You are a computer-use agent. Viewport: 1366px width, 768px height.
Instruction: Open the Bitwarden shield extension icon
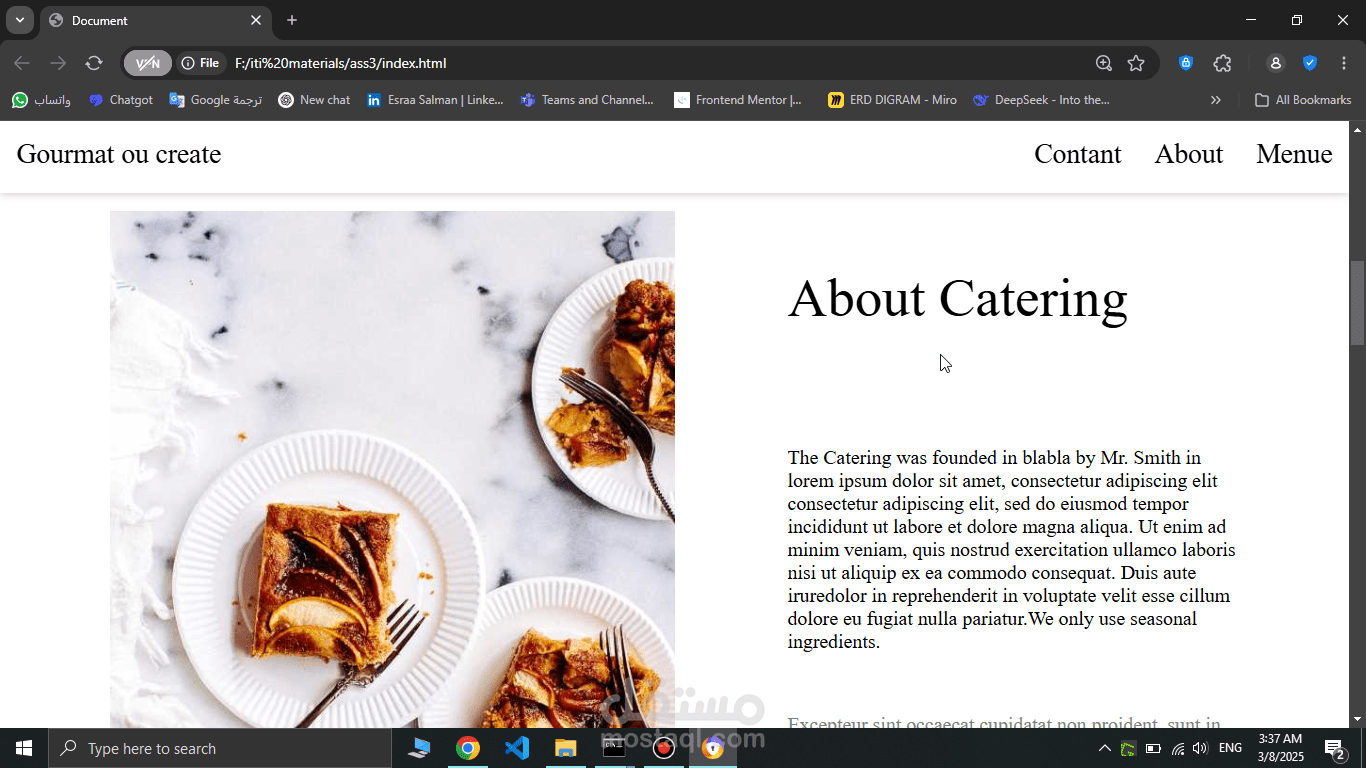point(1186,63)
